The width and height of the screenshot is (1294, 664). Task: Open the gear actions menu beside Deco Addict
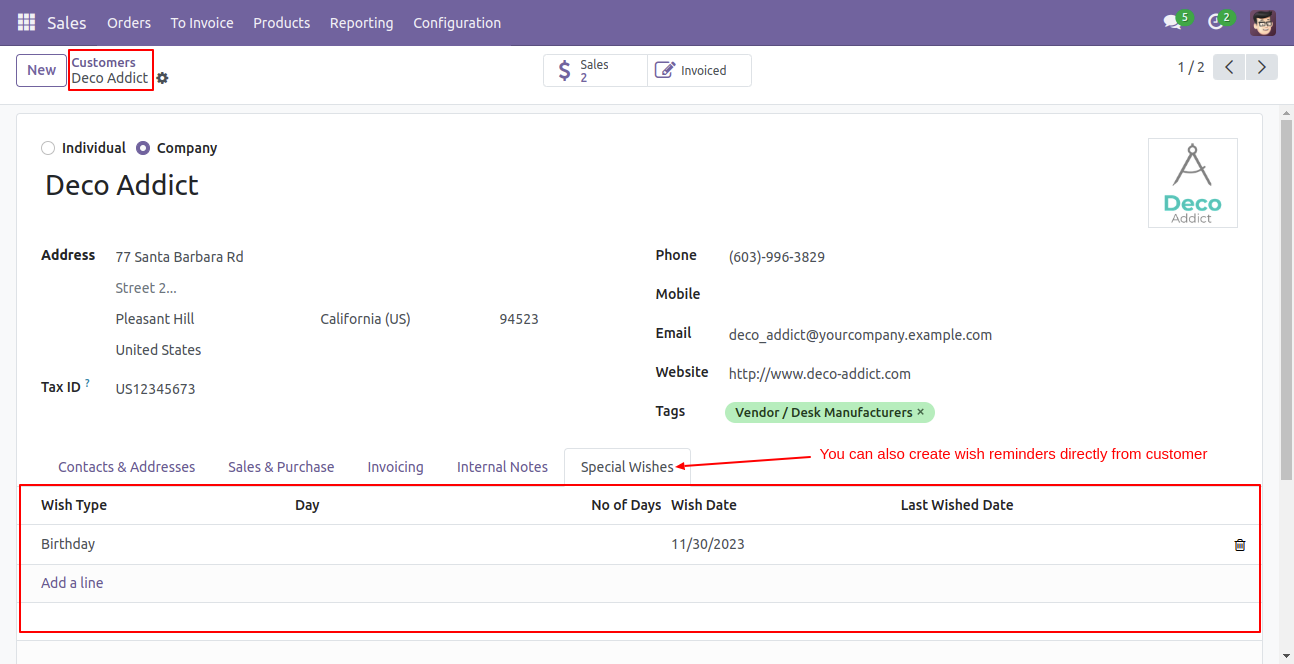[162, 78]
